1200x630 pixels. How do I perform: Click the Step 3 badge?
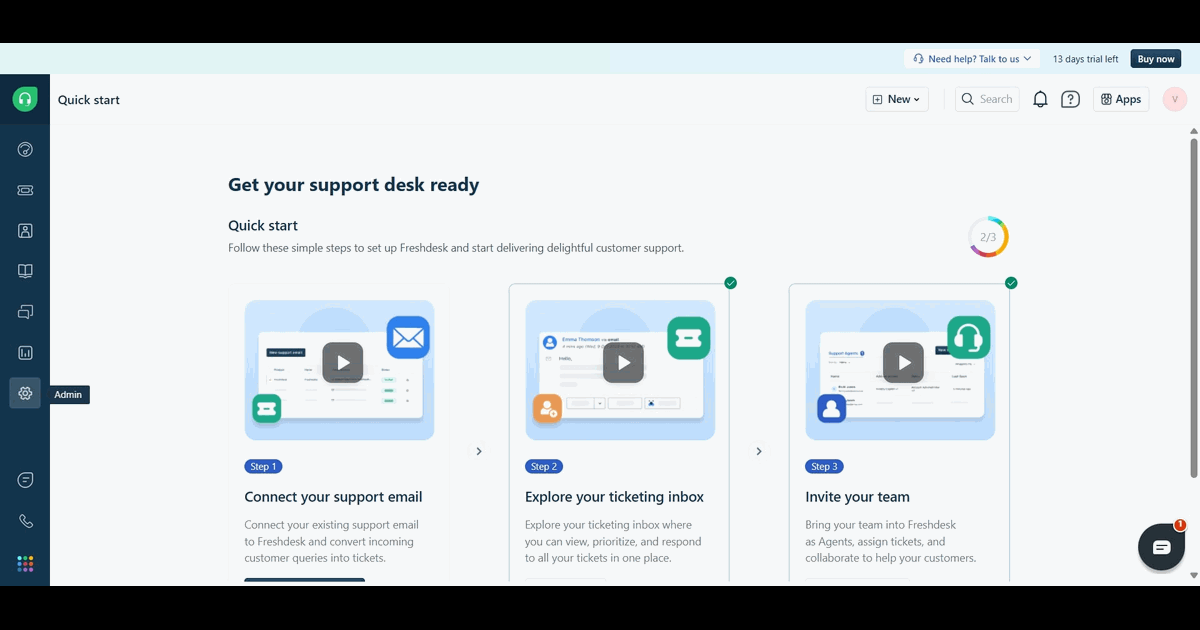tap(825, 466)
